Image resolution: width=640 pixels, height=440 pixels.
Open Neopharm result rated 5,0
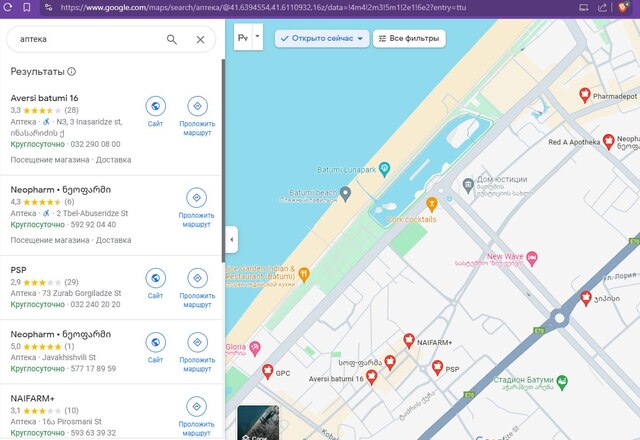(60, 334)
